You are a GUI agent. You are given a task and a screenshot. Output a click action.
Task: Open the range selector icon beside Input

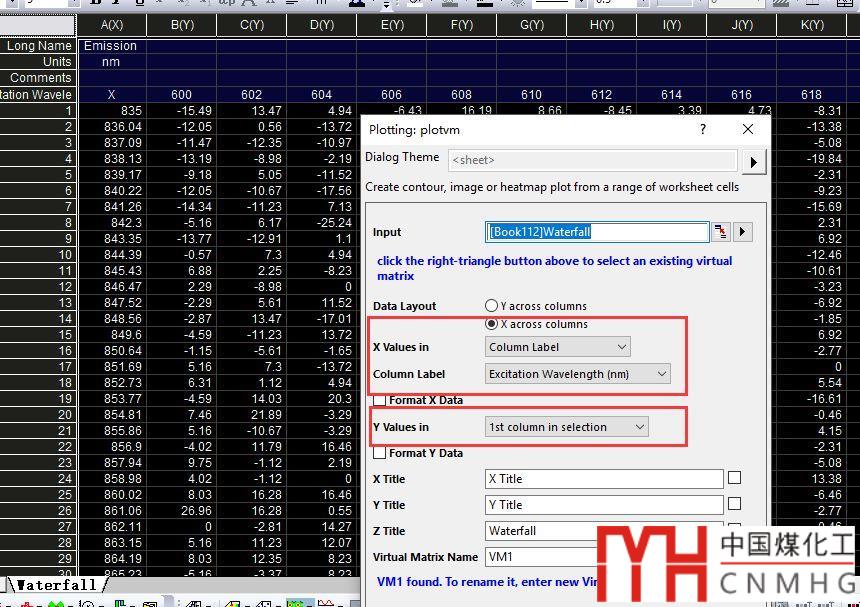tap(720, 232)
